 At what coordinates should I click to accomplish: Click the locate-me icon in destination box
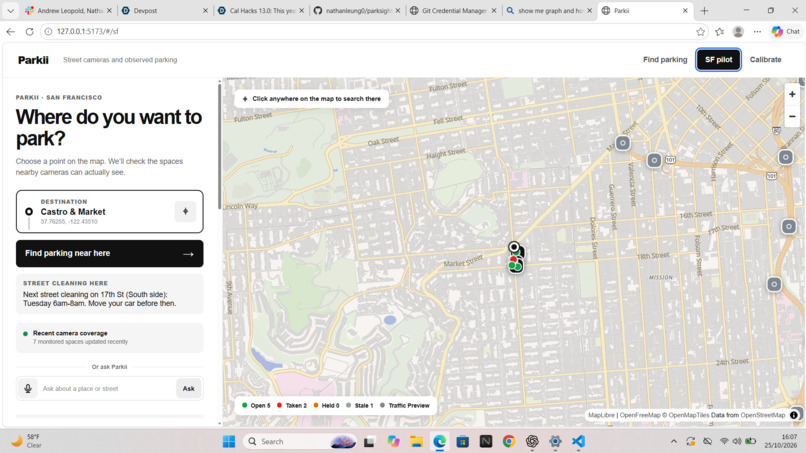(186, 211)
